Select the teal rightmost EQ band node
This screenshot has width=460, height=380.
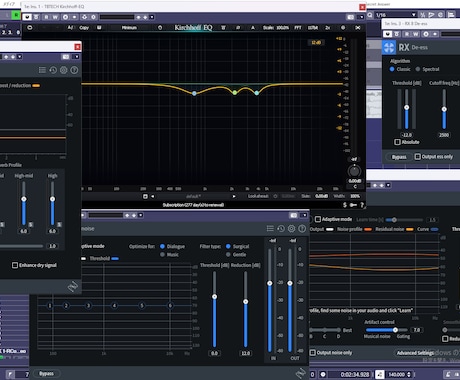[x=257, y=93]
